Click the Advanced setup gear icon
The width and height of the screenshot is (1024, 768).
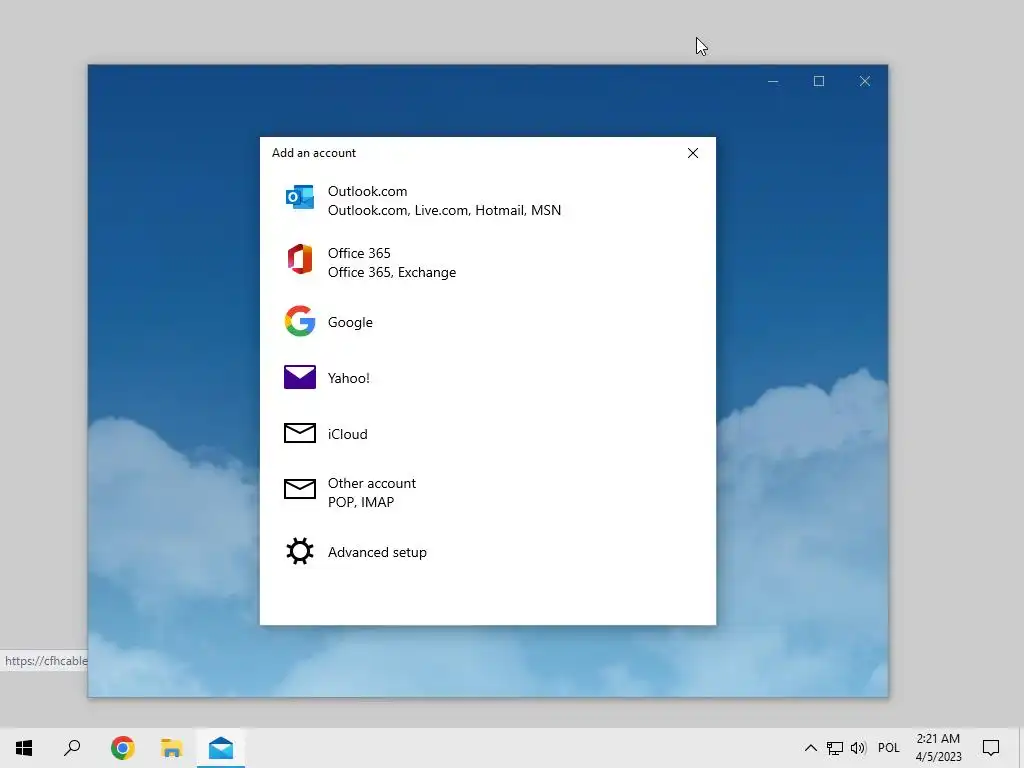coord(300,551)
